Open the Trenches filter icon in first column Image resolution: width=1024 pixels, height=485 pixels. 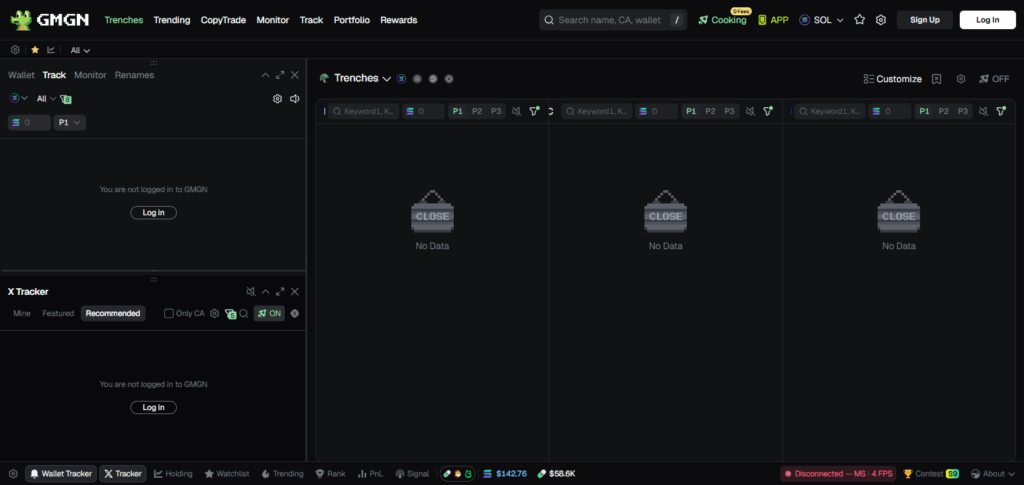[535, 111]
